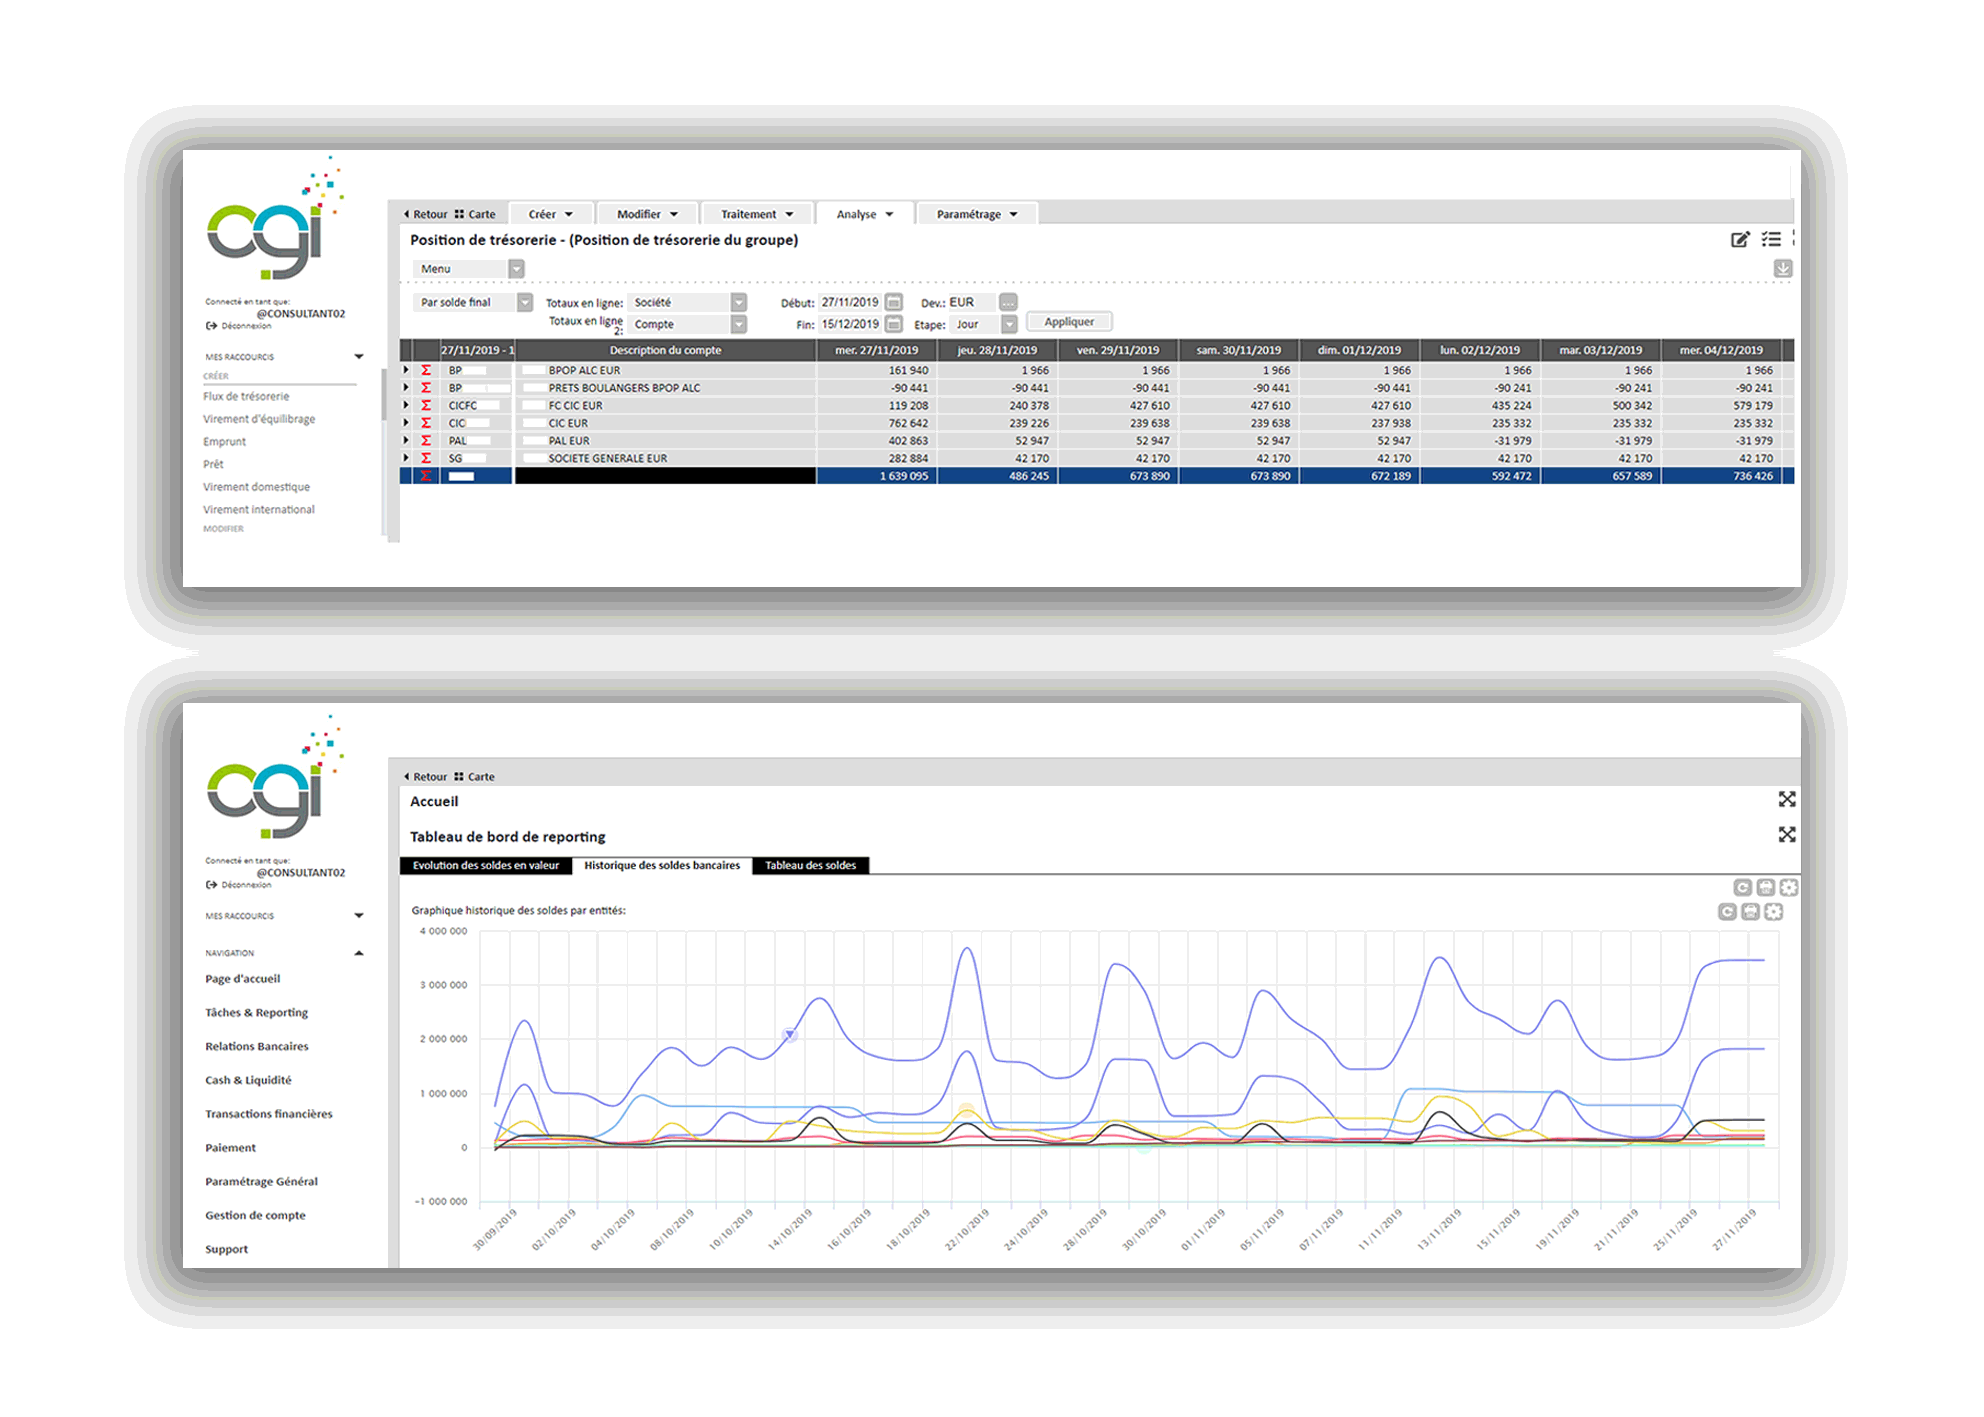Open the Virement international shortcut

pos(259,509)
